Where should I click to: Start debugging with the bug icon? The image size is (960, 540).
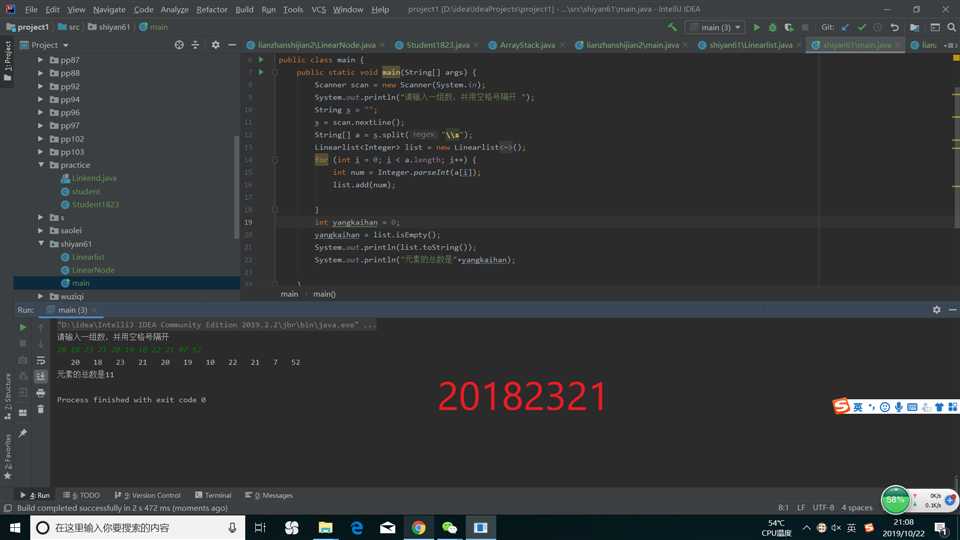pyautogui.click(x=772, y=27)
